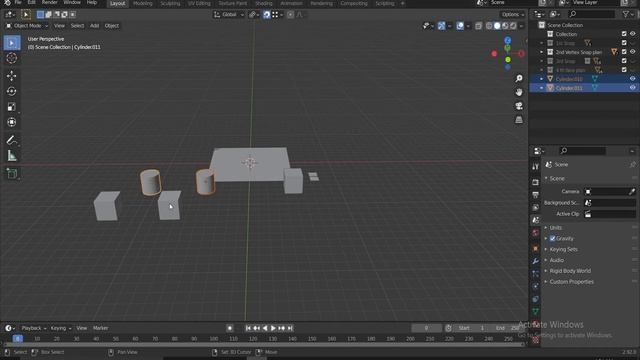Open the Particles properties tab
This screenshot has height=360, width=640.
pos(536,273)
